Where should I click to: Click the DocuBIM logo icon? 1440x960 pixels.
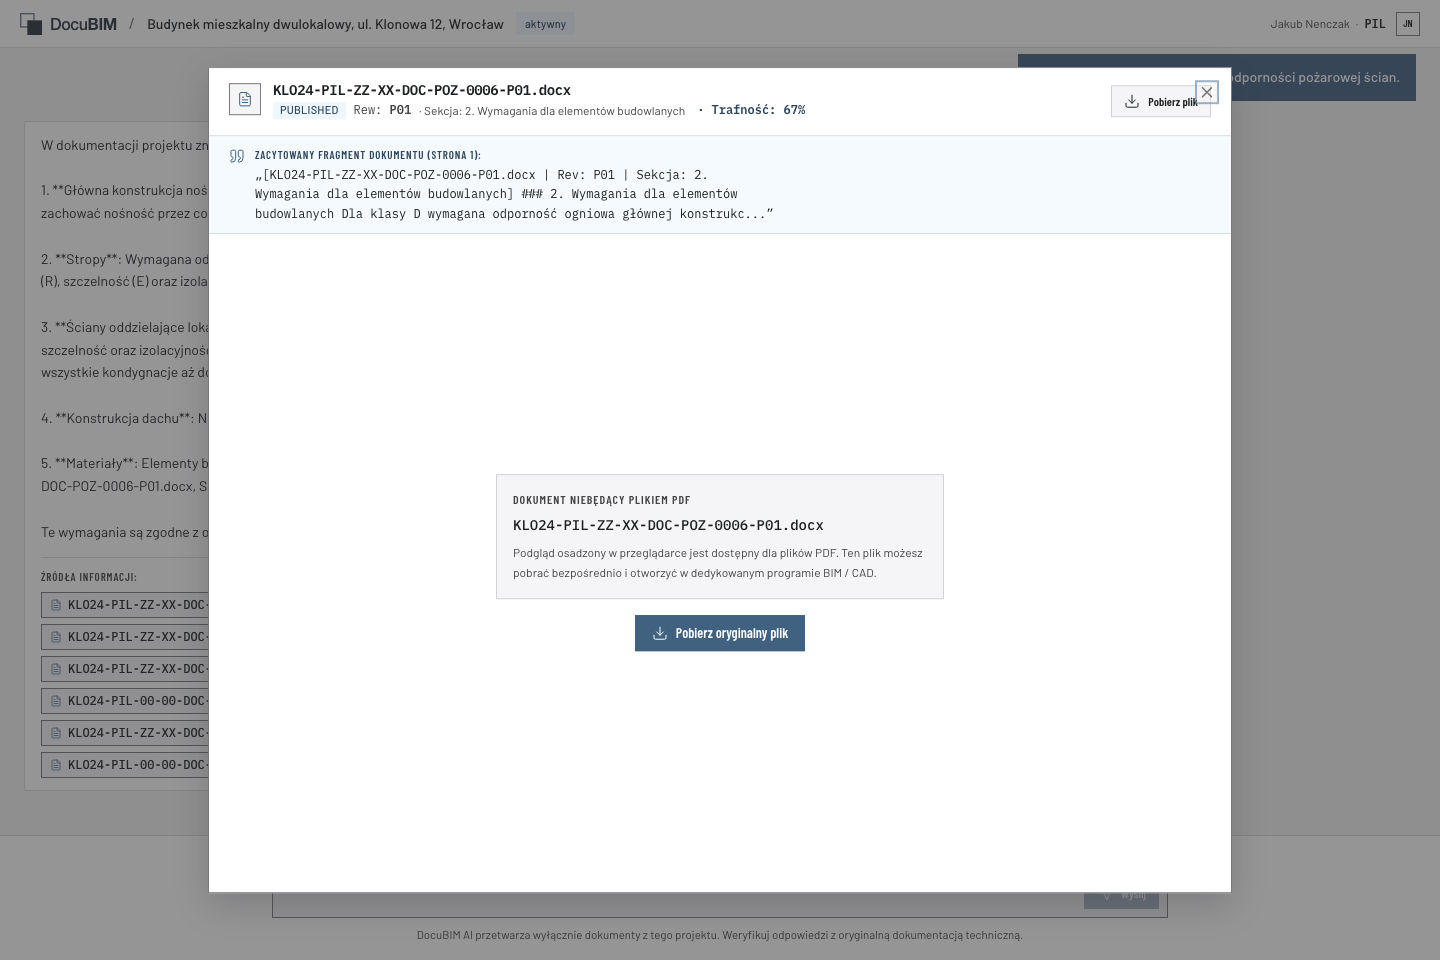tap(31, 24)
